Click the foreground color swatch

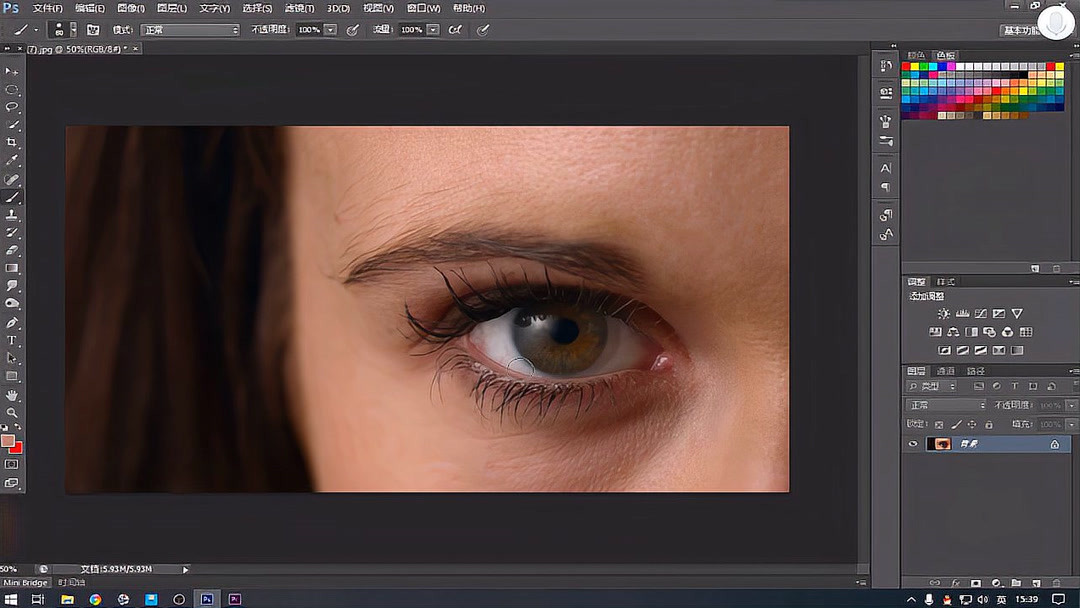coord(8,441)
